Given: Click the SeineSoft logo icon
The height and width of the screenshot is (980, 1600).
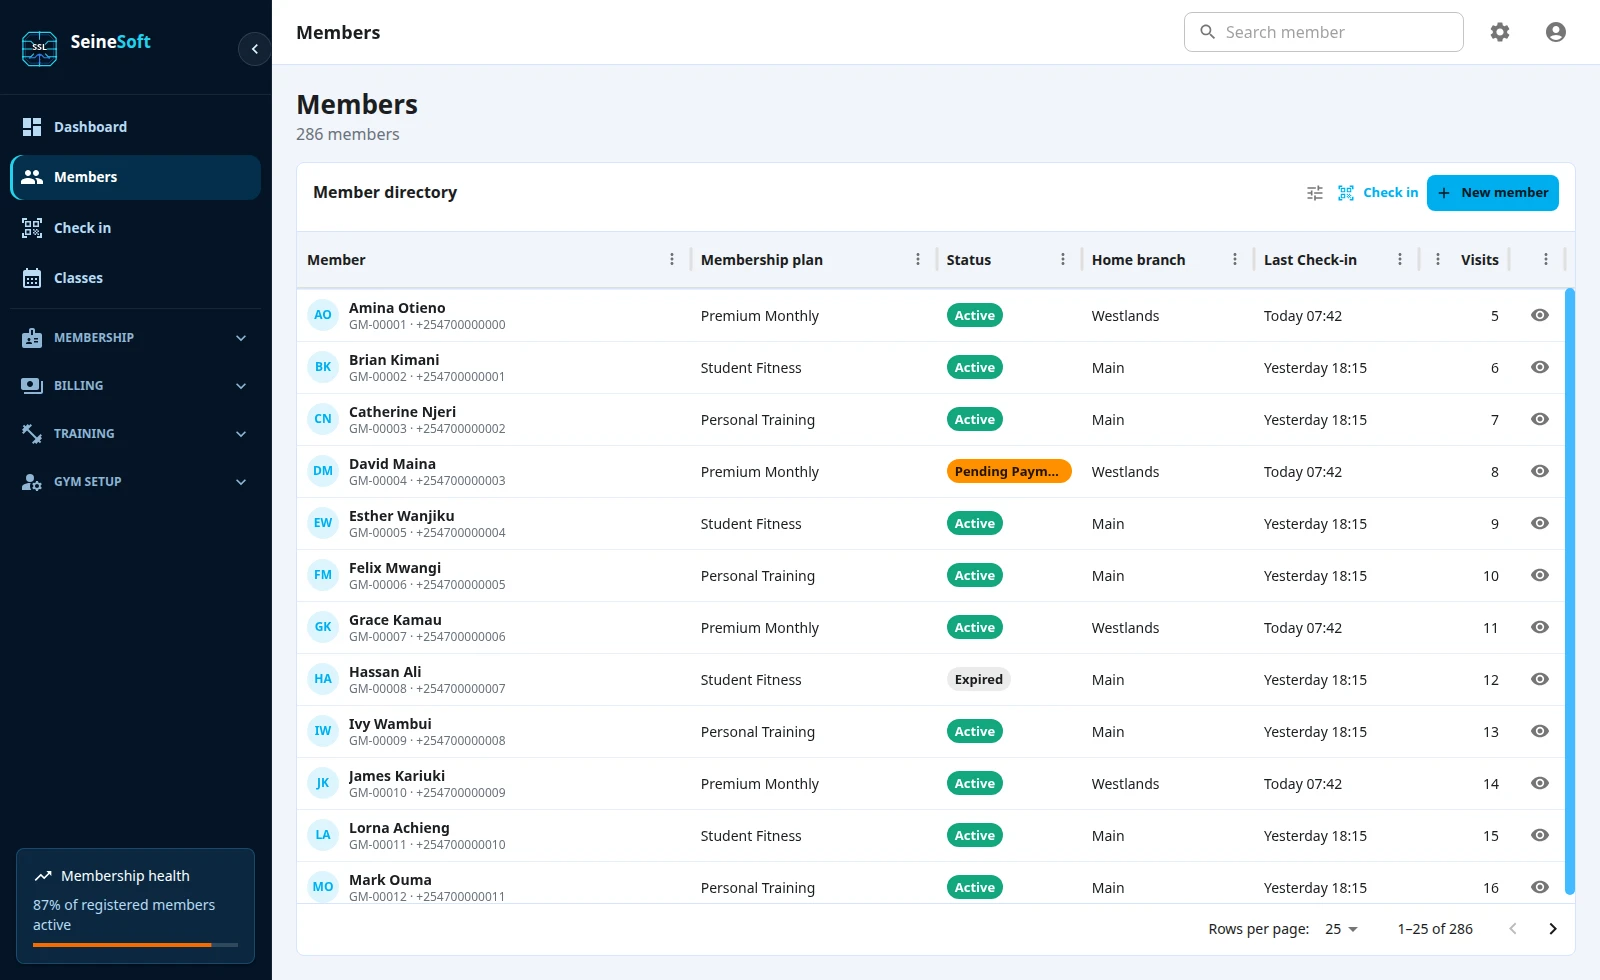Looking at the screenshot, I should pyautogui.click(x=40, y=48).
